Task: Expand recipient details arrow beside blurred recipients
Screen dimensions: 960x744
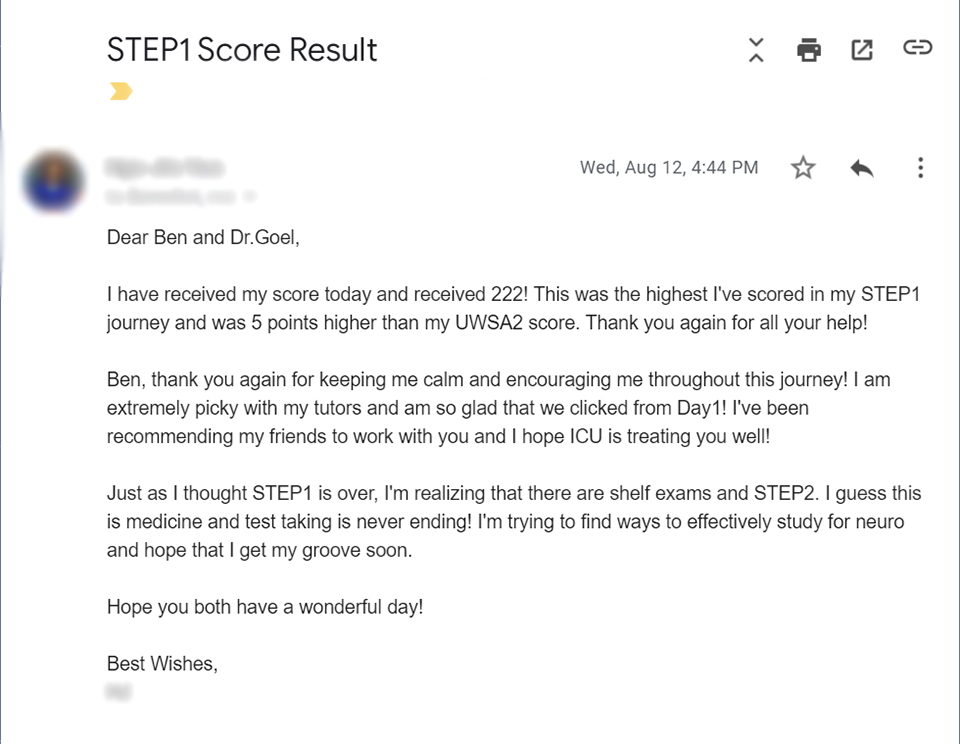Action: click(x=249, y=197)
